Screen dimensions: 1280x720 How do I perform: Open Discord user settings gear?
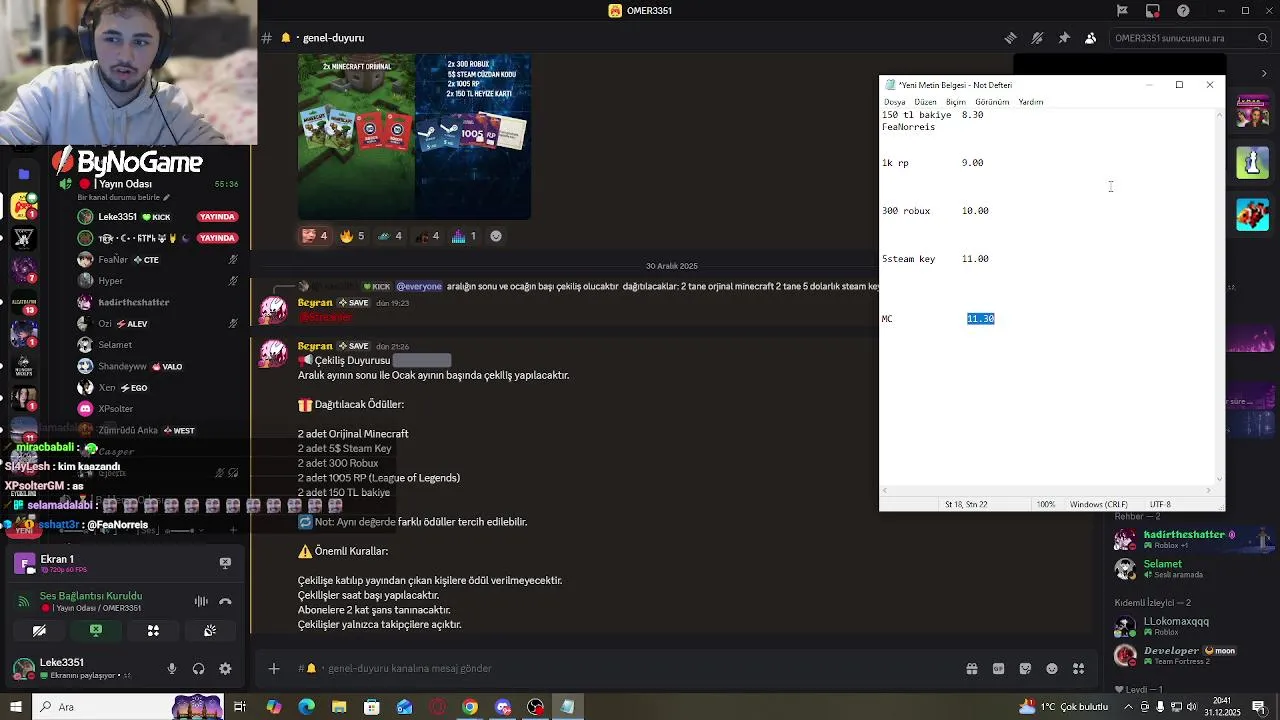point(225,668)
